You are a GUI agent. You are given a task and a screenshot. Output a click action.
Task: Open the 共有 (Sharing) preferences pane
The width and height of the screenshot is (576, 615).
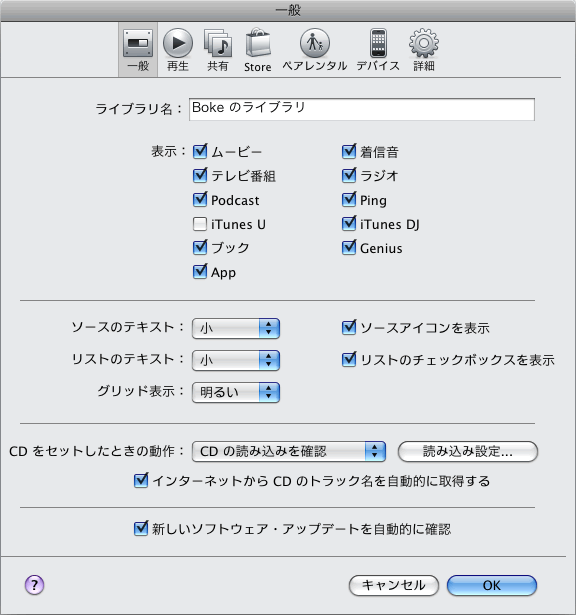[218, 50]
